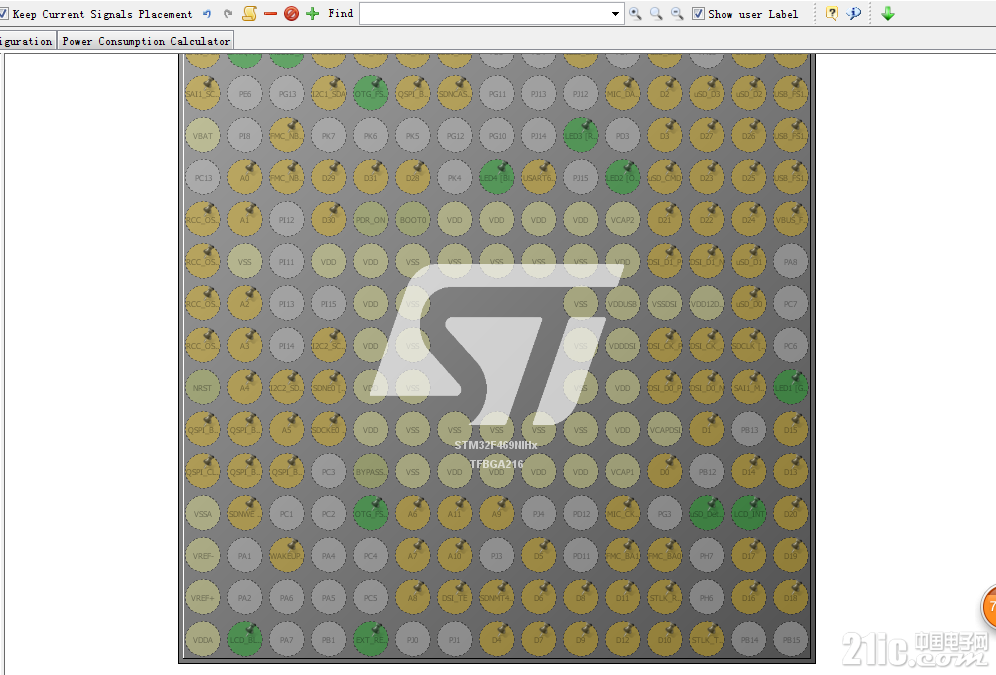Click the VREF+ pin
996x675 pixels.
tap(203, 598)
